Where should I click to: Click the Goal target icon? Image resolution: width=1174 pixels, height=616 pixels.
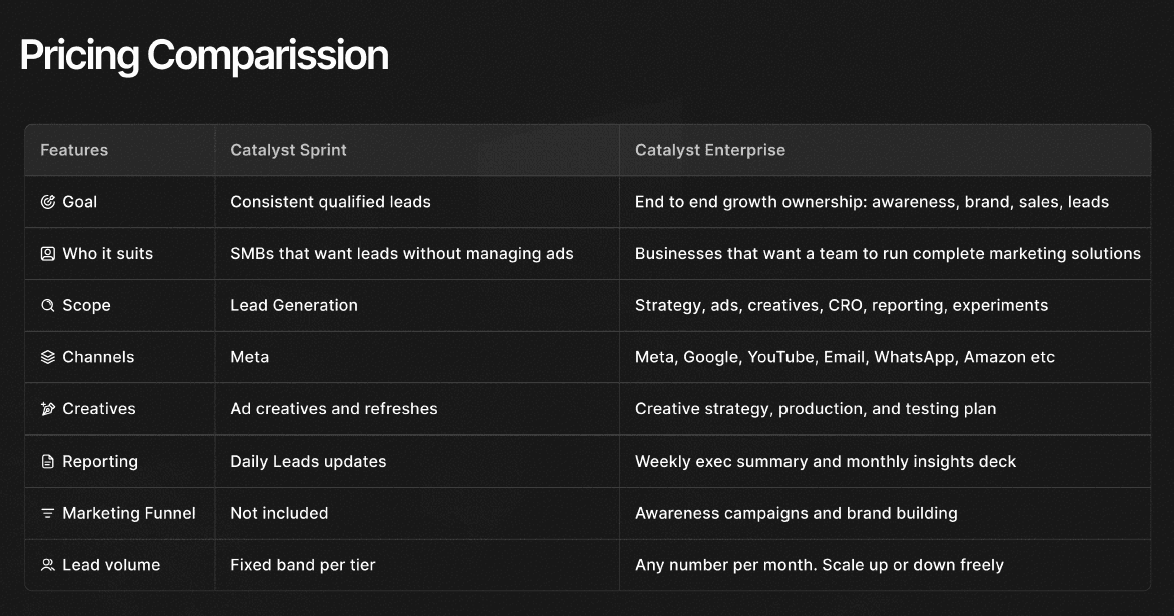click(x=47, y=202)
